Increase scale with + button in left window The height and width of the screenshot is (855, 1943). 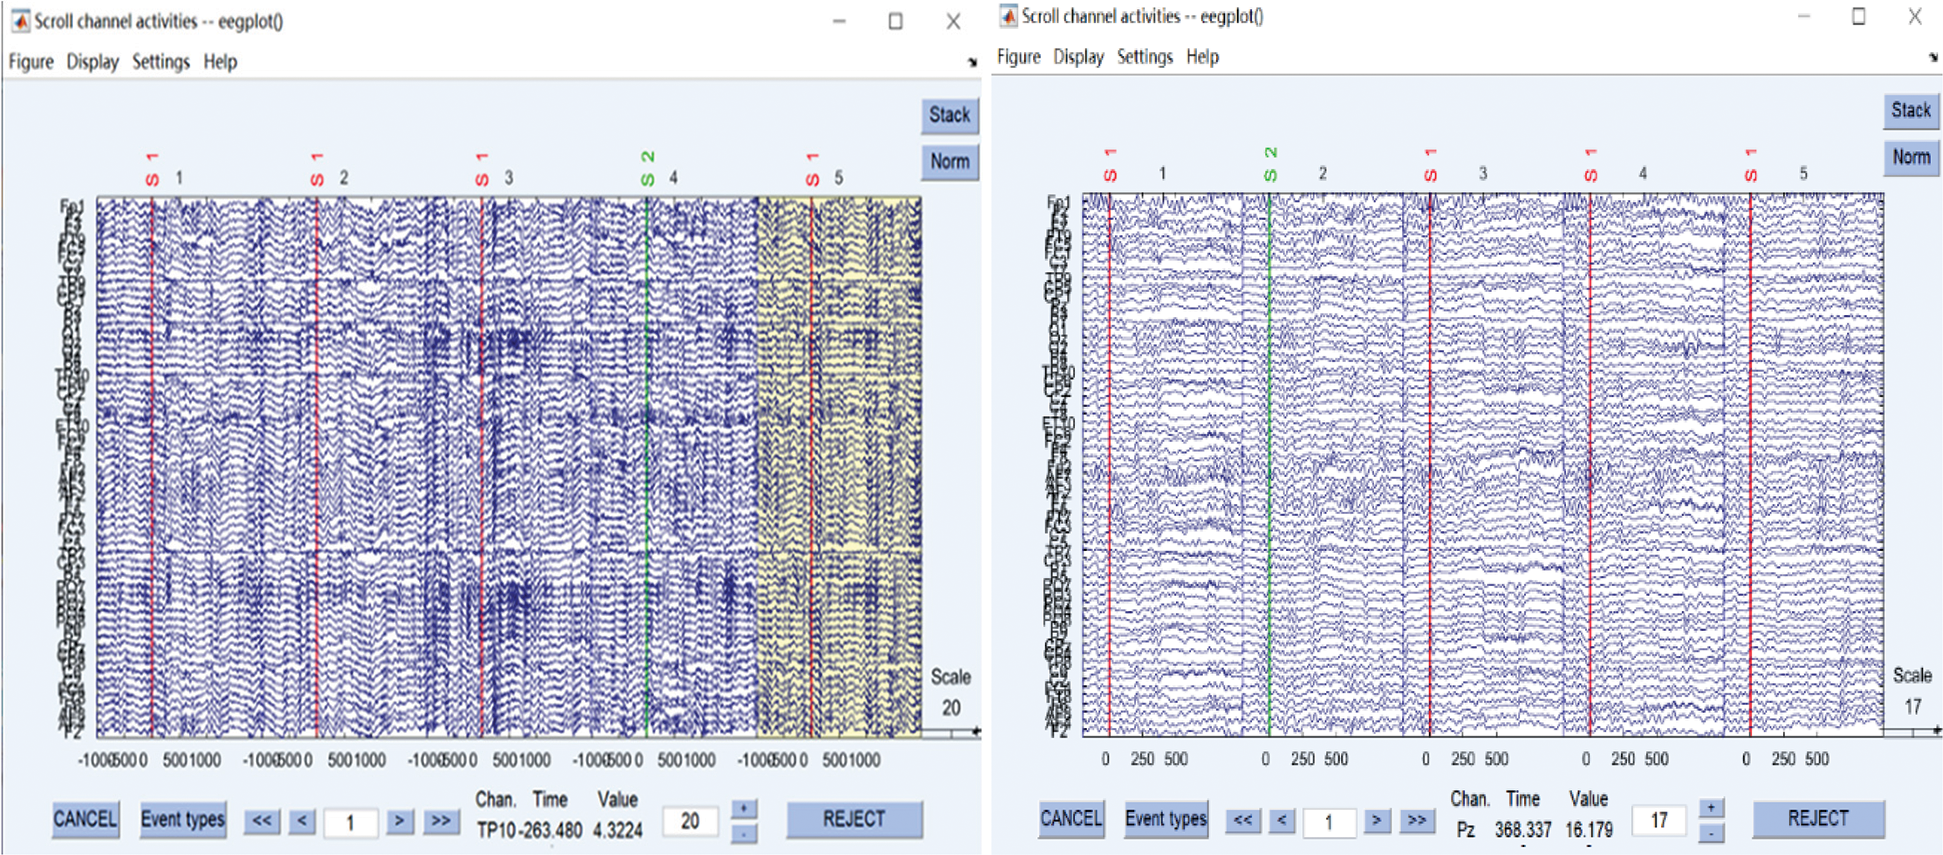(x=744, y=808)
